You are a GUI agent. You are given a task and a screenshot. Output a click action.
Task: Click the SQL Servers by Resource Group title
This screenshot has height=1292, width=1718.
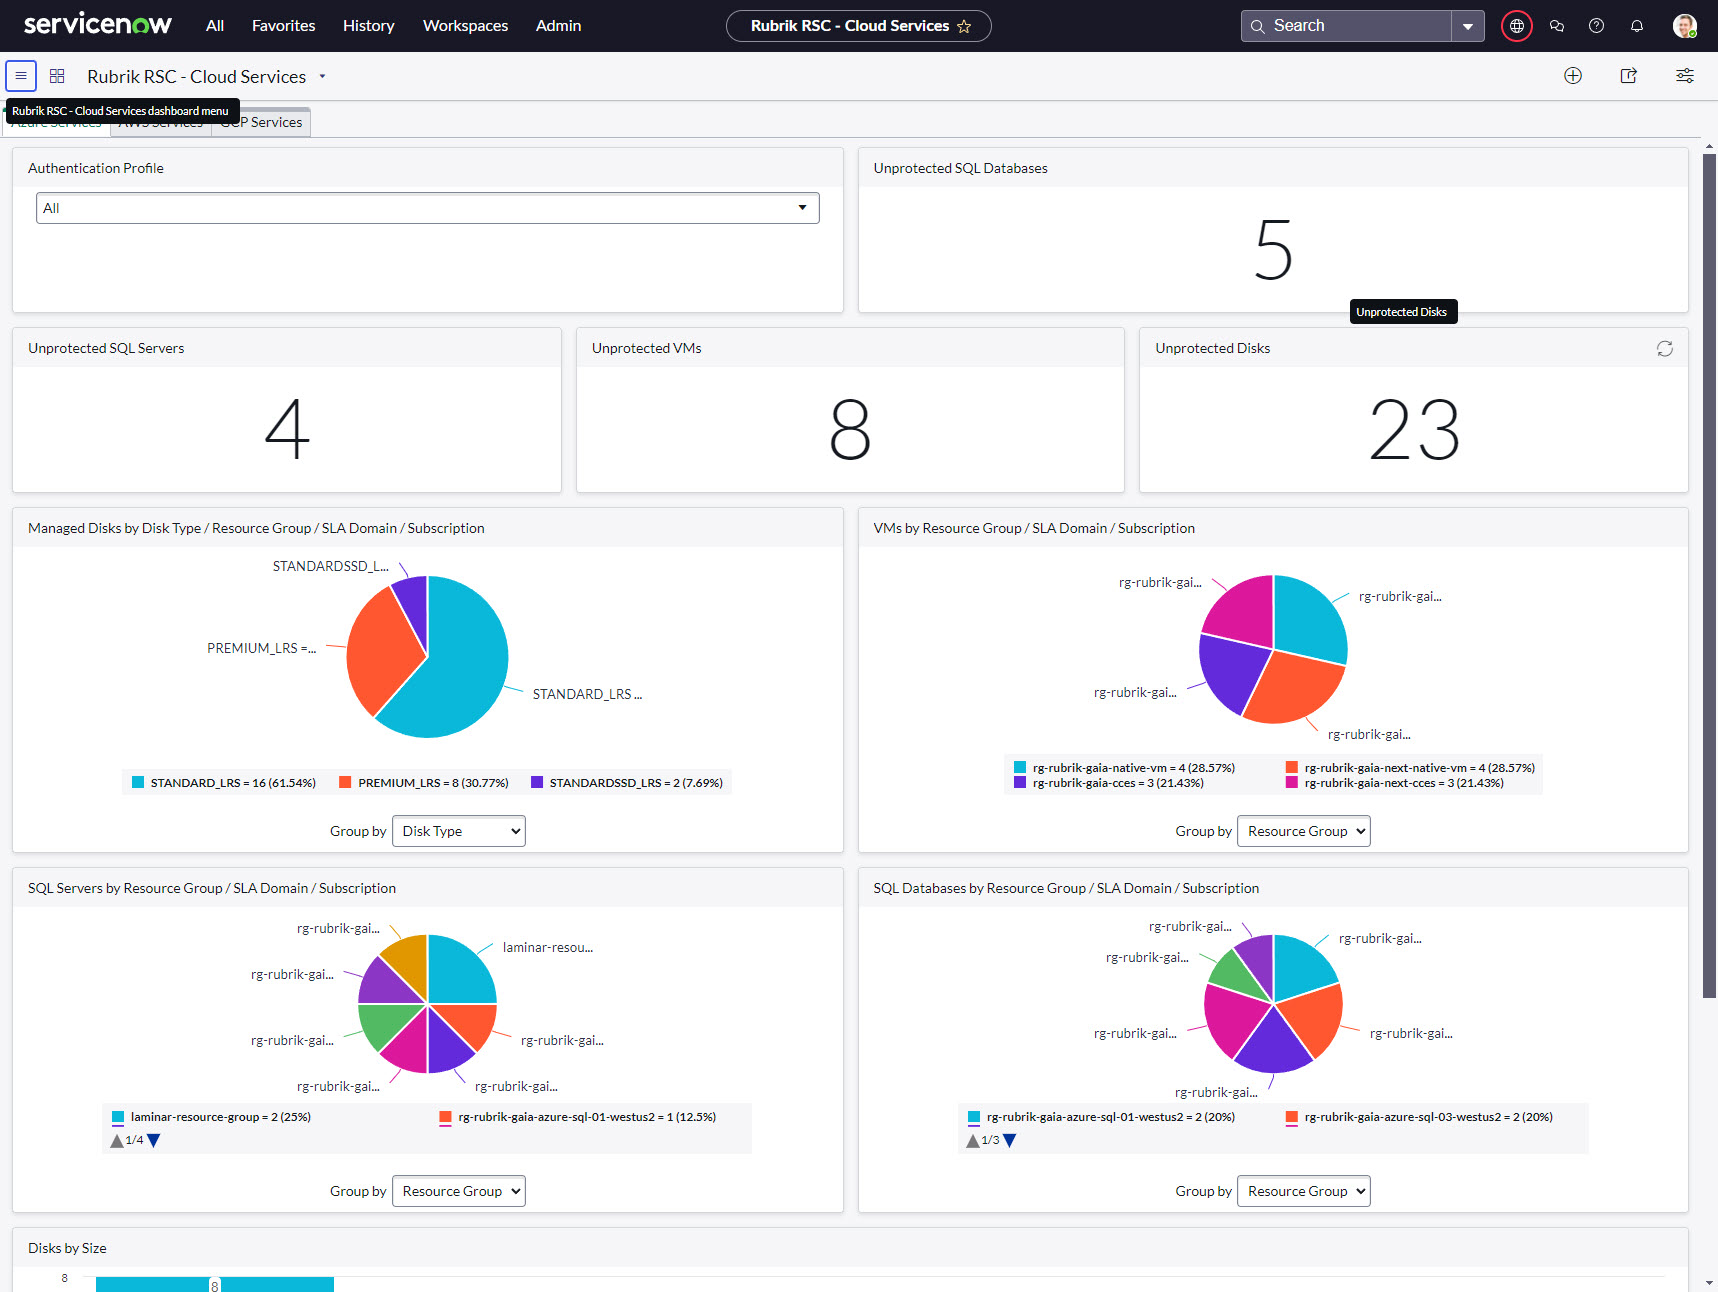(212, 888)
